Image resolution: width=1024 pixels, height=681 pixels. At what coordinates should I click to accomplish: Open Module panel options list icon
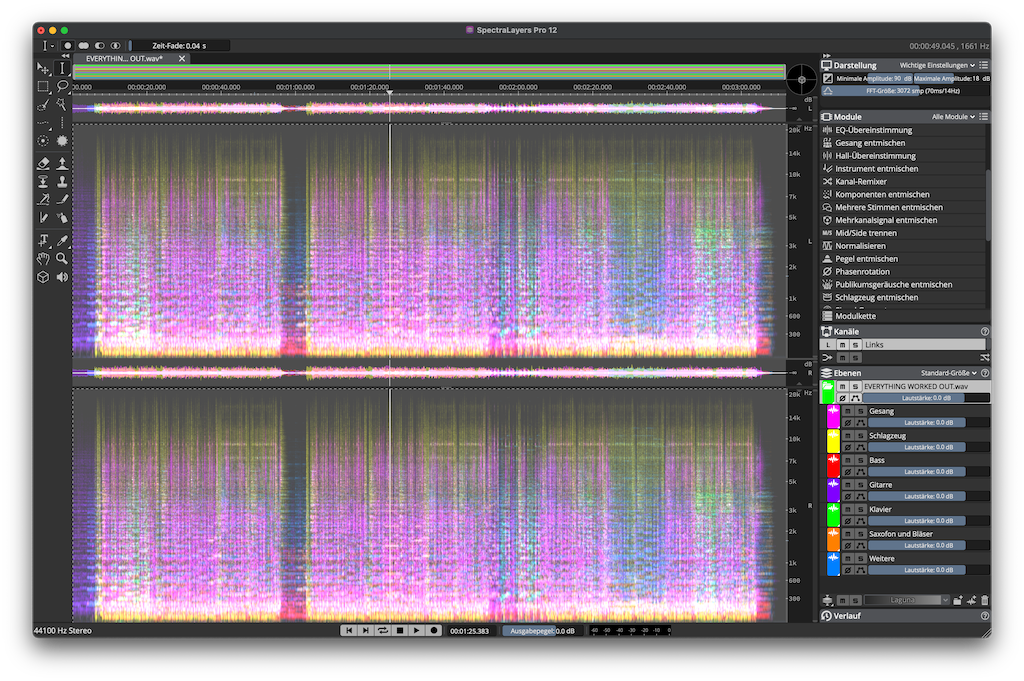coord(984,116)
